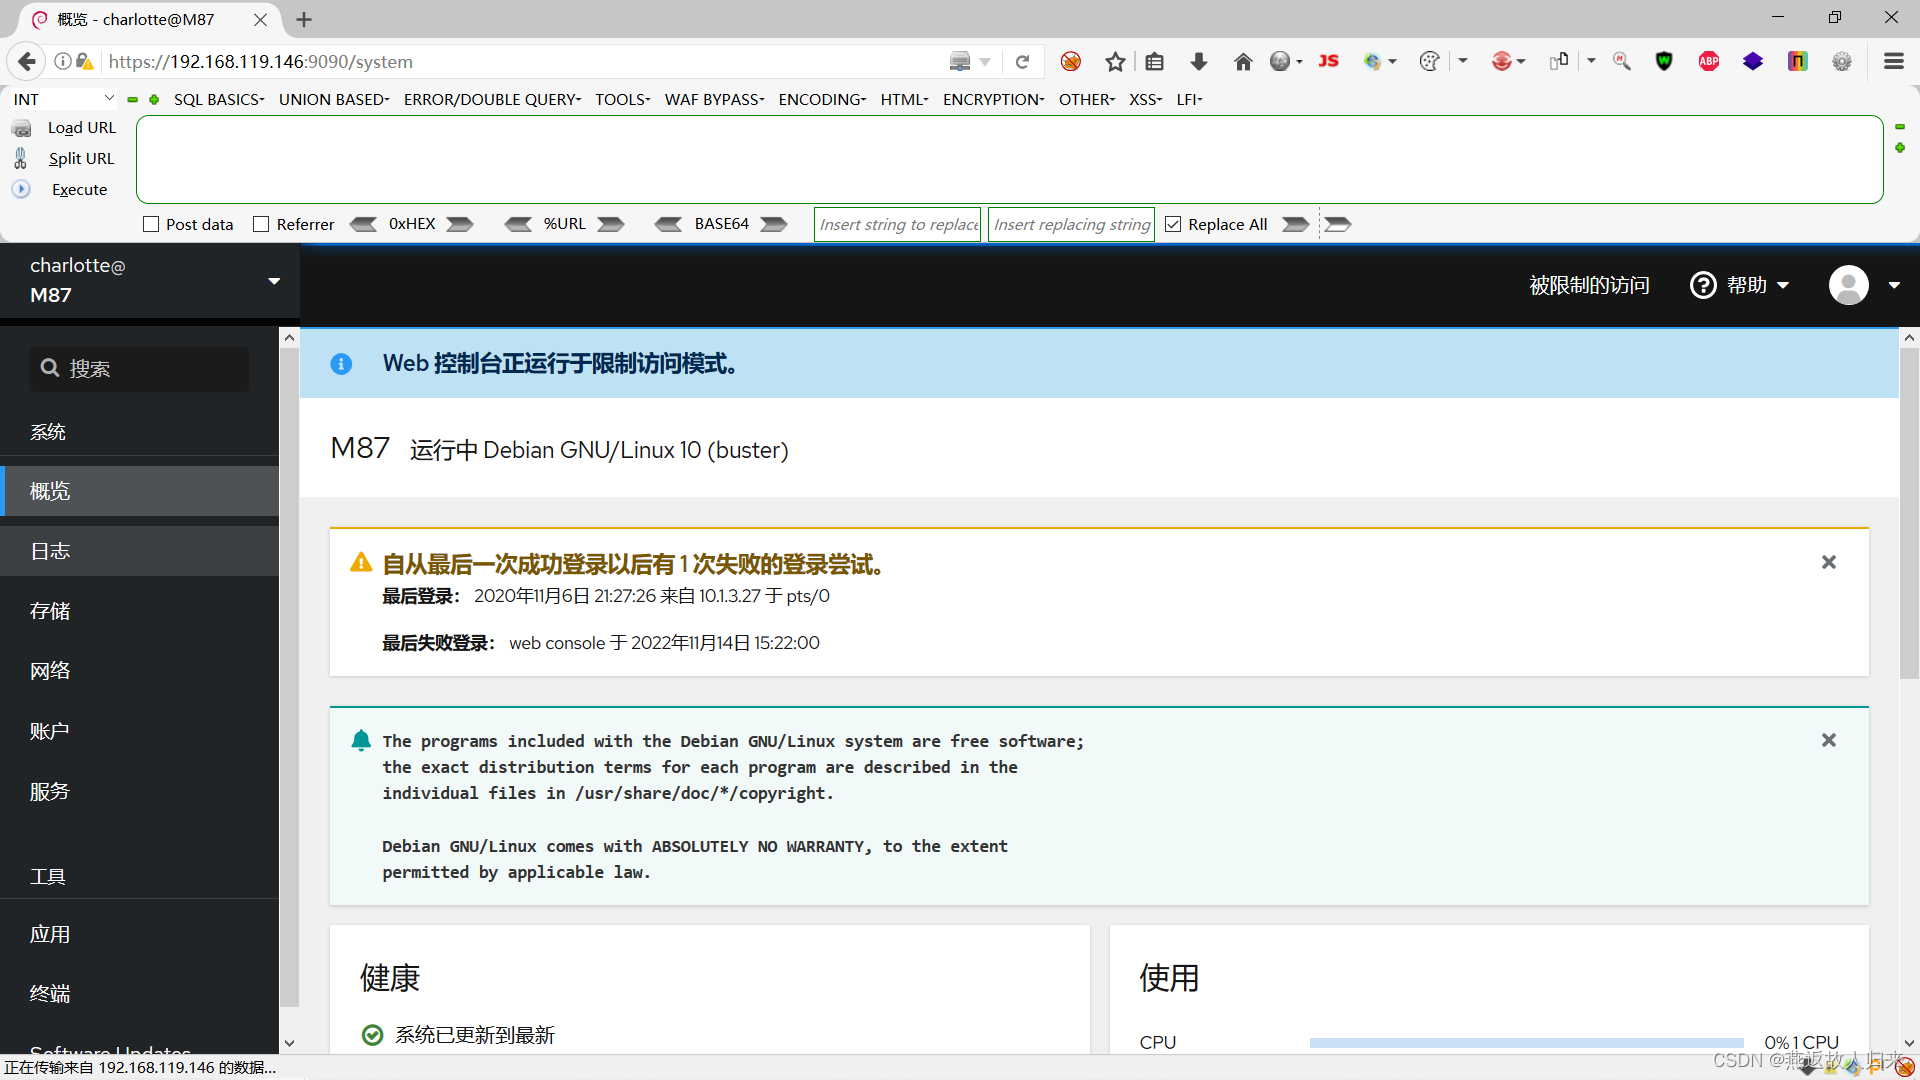Expand the ENCODING menu
Image resolution: width=1920 pixels, height=1080 pixels.
822,99
